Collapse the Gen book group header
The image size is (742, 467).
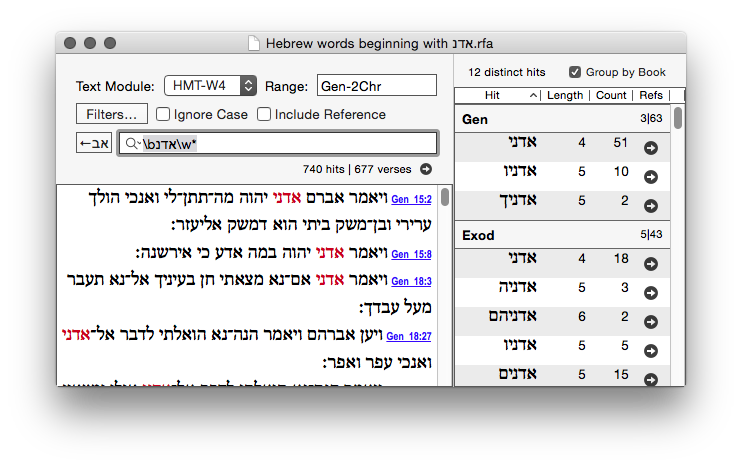[562, 119]
